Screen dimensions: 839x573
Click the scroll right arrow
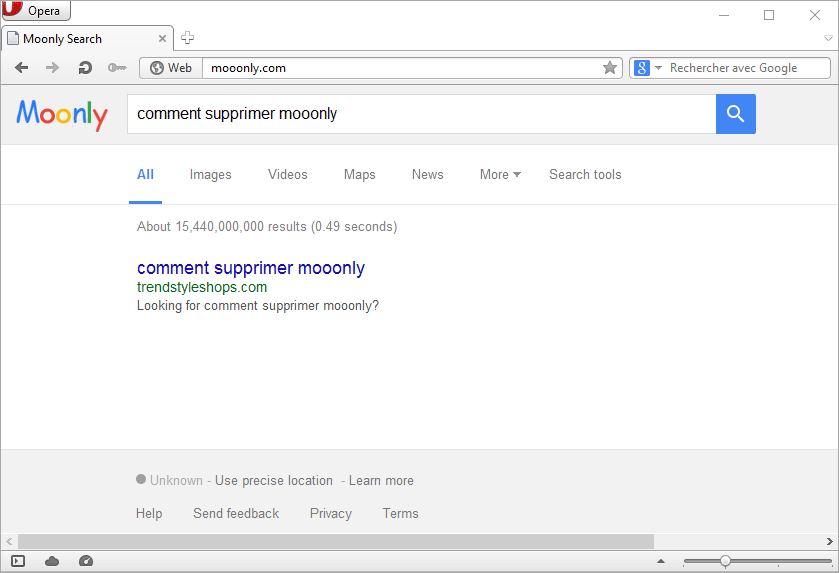(830, 541)
